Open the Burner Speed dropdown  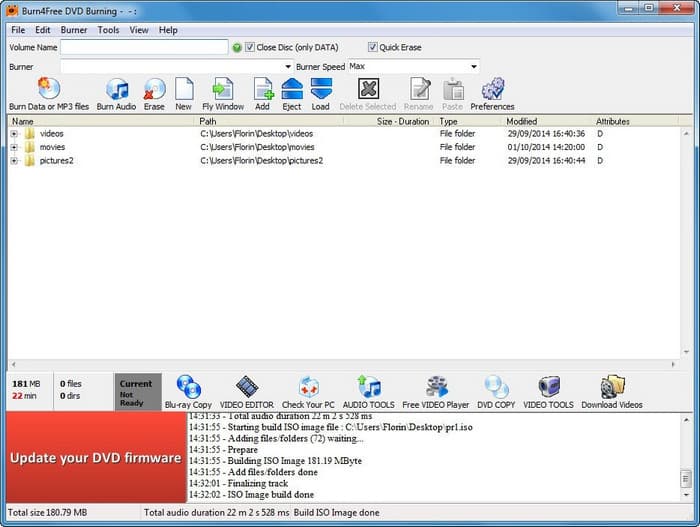tap(474, 67)
